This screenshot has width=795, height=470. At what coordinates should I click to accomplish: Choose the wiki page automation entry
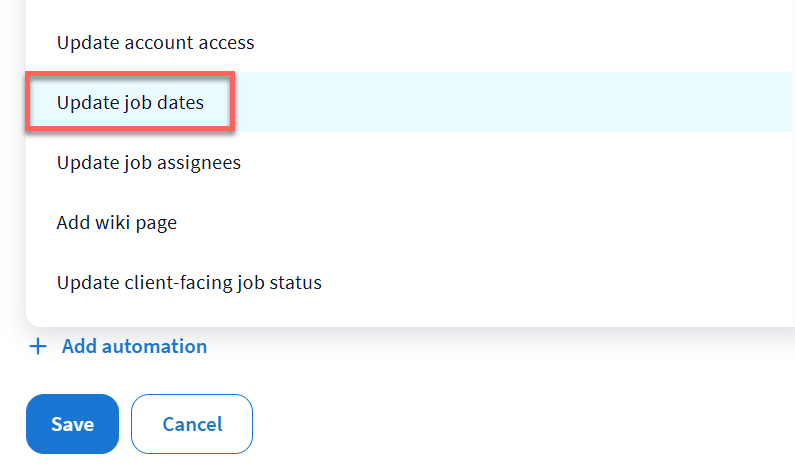116,222
